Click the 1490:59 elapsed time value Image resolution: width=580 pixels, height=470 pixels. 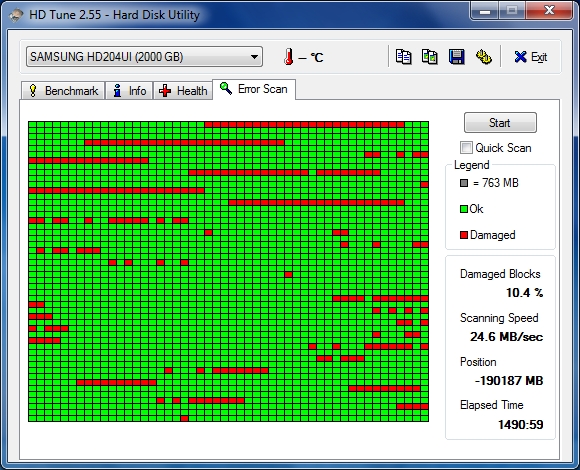520,425
